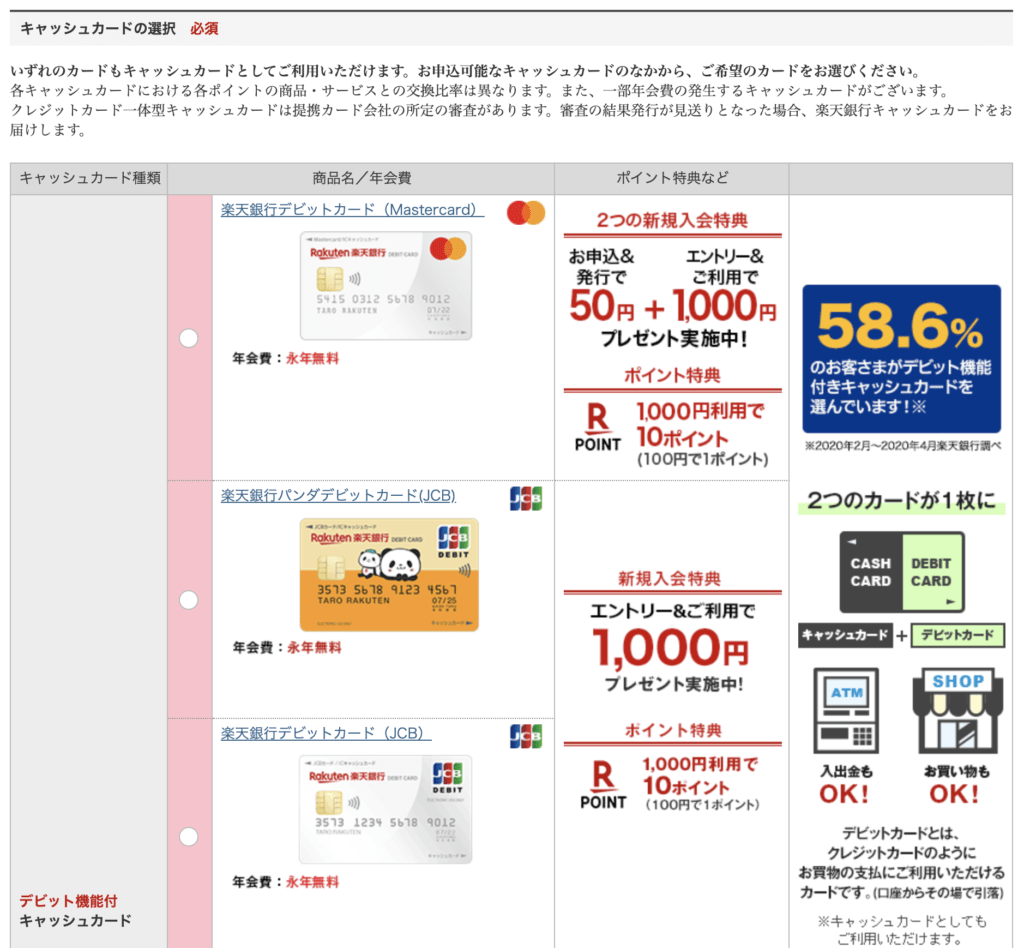Image resolution: width=1024 pixels, height=948 pixels.
Task: Pick the 楽天銀行デビットカード (JCB) radio button
Action: [189, 836]
